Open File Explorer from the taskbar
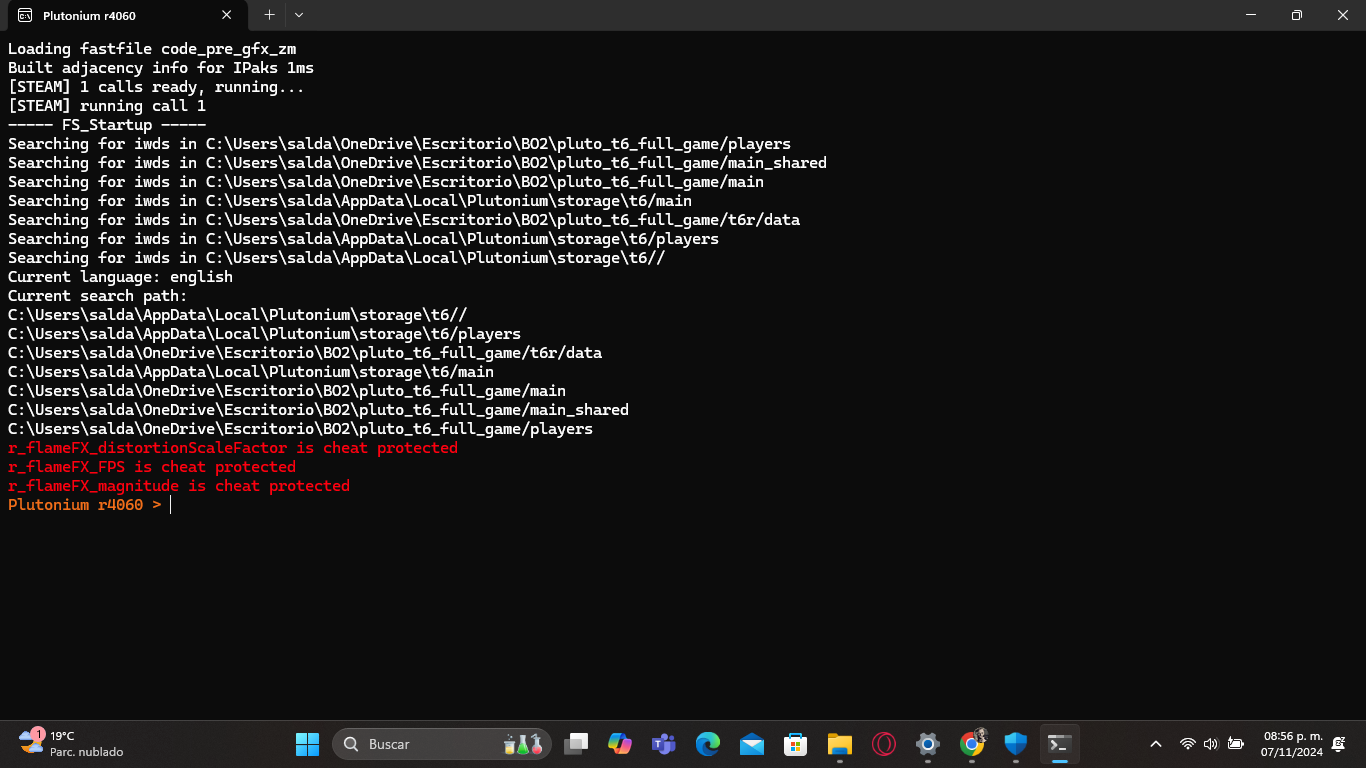Viewport: 1366px width, 768px height. [840, 744]
